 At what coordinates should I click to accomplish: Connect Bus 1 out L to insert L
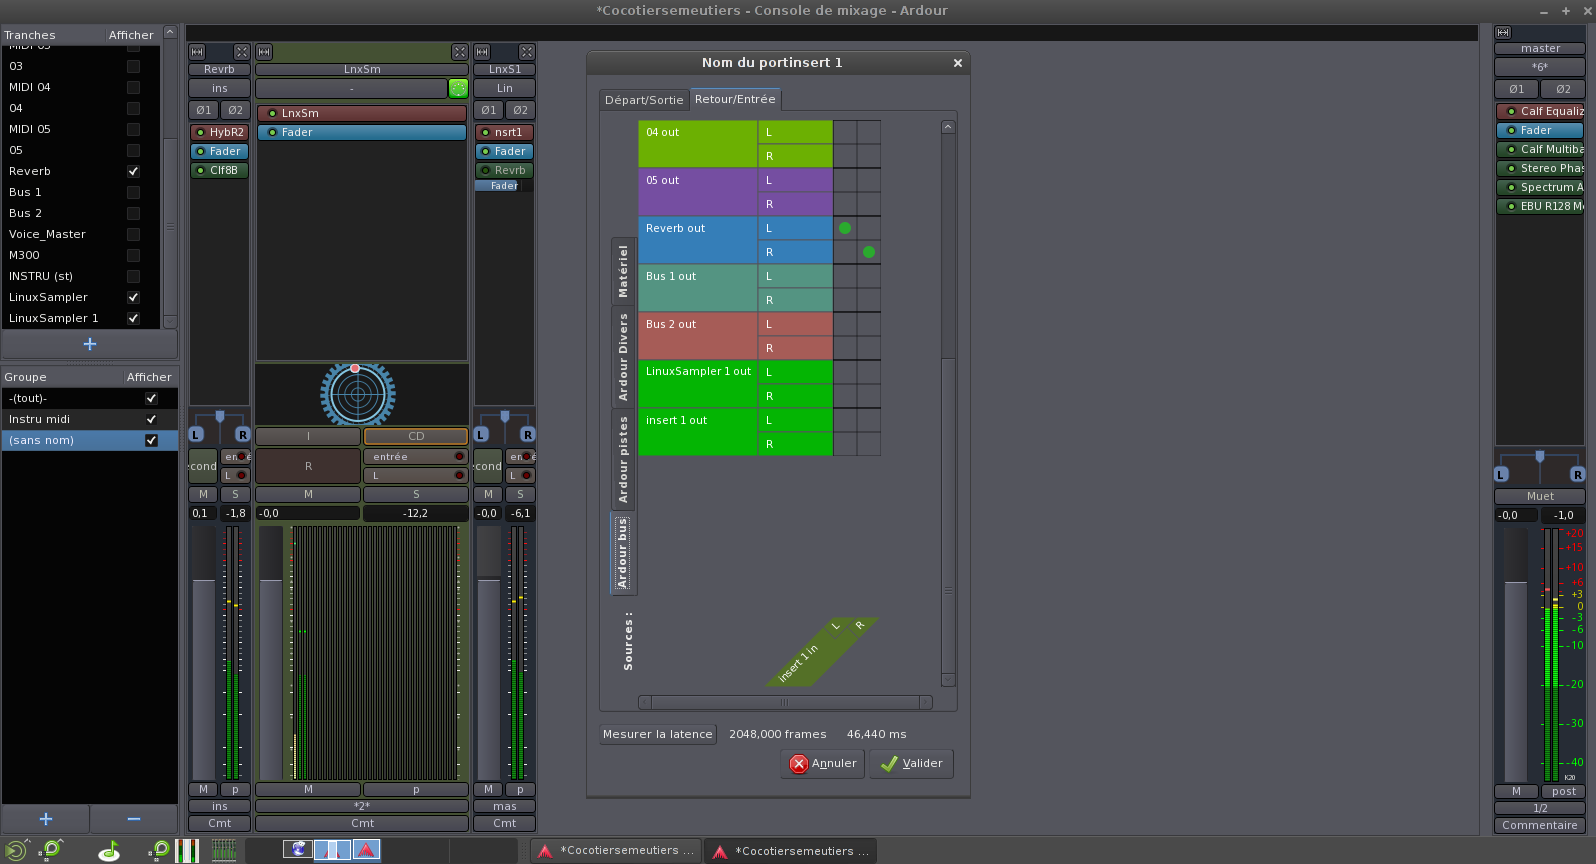(845, 276)
